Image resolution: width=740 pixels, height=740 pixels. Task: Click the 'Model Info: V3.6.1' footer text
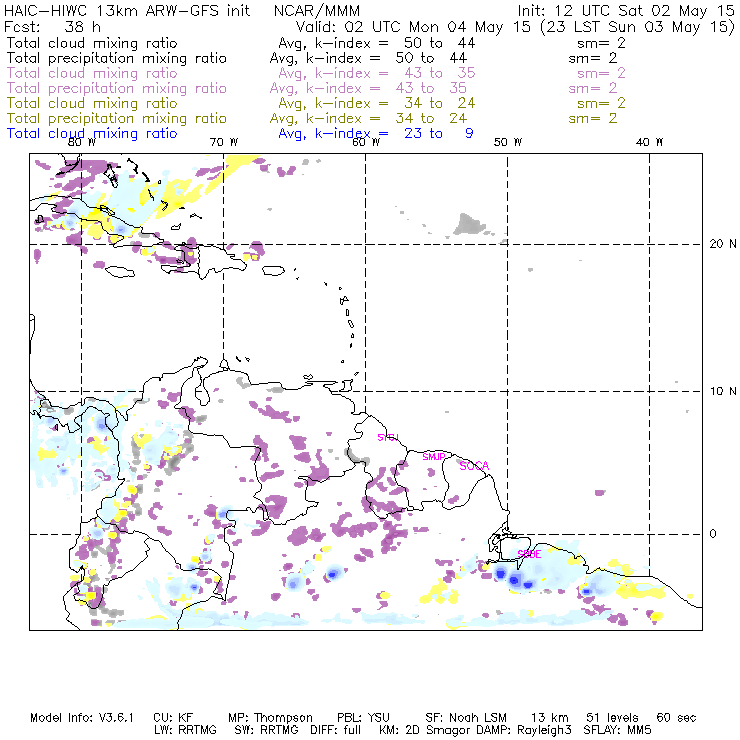(82, 718)
